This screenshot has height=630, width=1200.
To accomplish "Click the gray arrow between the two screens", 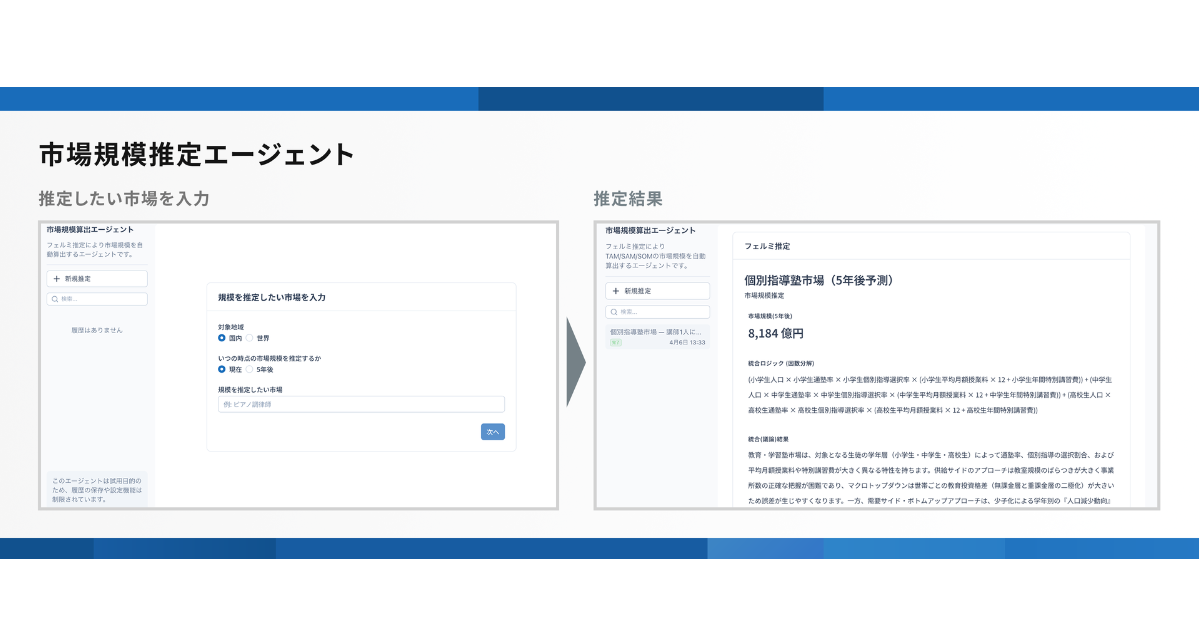I will 575,362.
